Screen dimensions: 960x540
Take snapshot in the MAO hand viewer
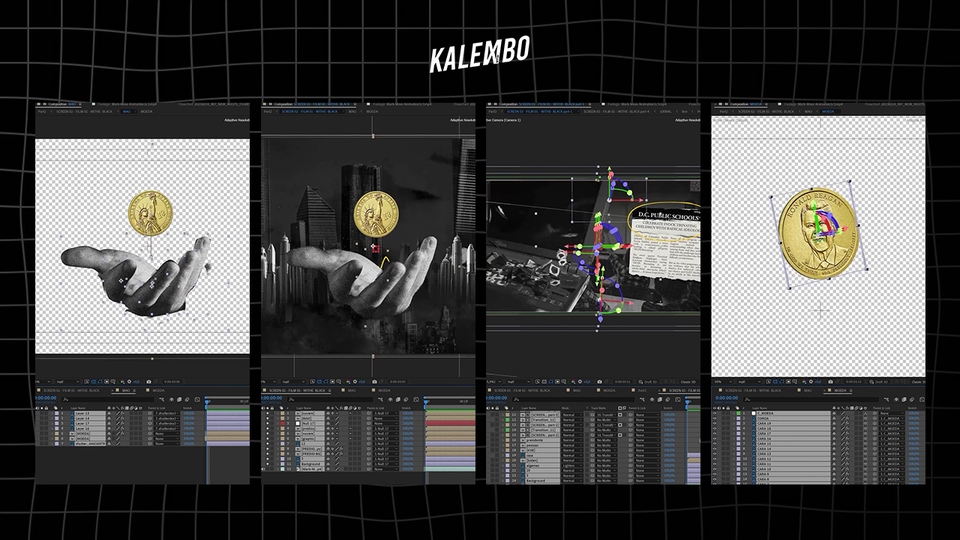click(149, 381)
